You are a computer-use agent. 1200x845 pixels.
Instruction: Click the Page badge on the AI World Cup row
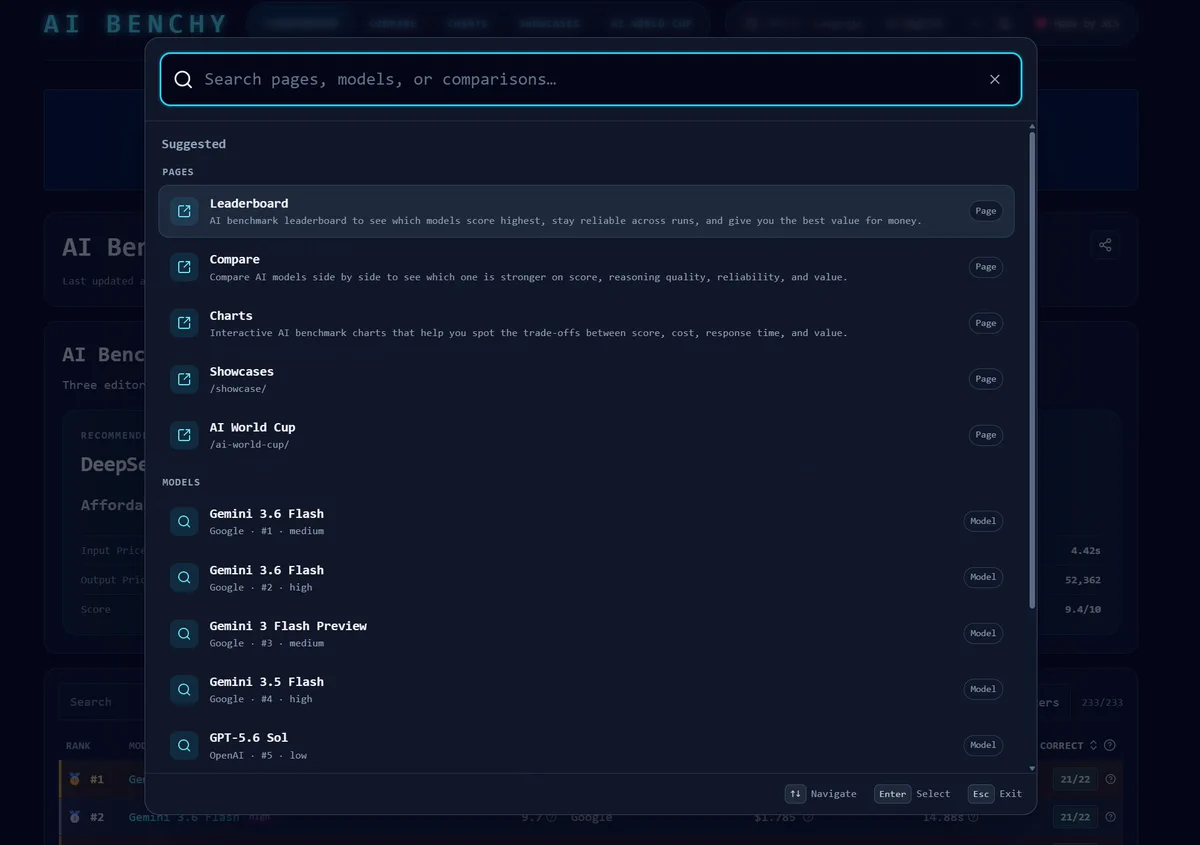pyautogui.click(x=986, y=435)
